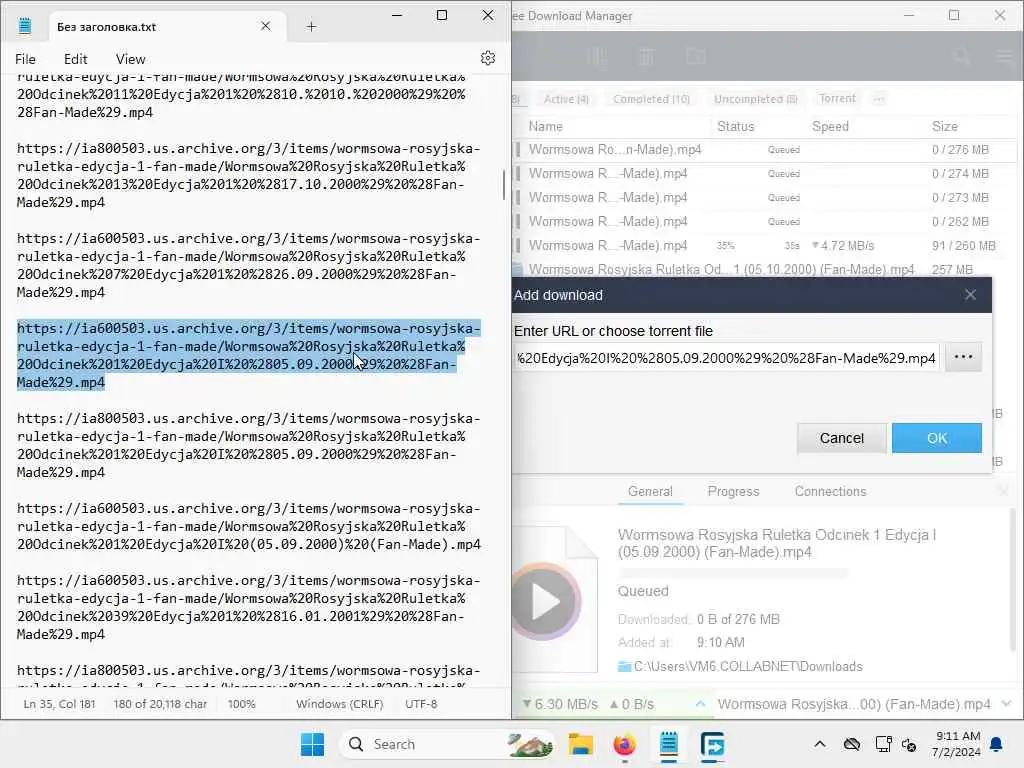Confirm the download with OK

click(936, 438)
